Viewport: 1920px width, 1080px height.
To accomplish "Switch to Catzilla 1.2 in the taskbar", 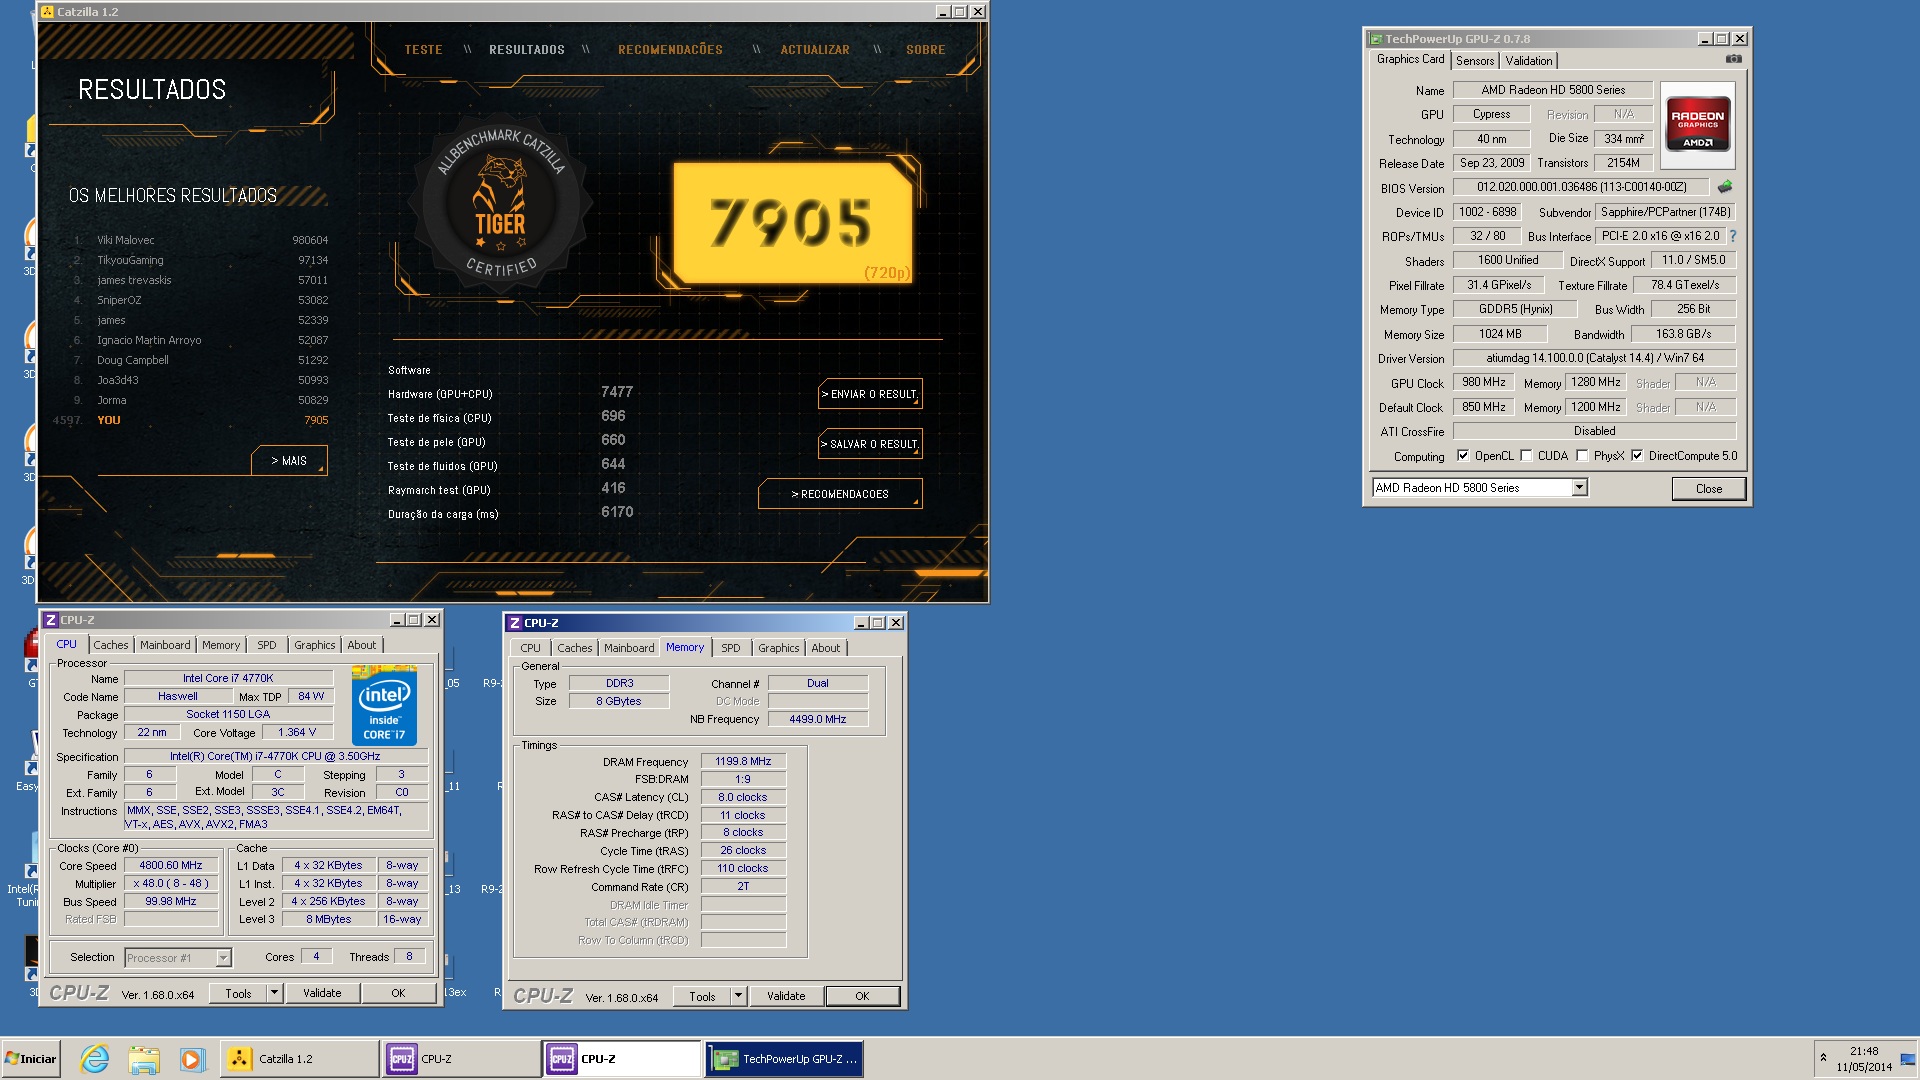I will [x=299, y=1059].
